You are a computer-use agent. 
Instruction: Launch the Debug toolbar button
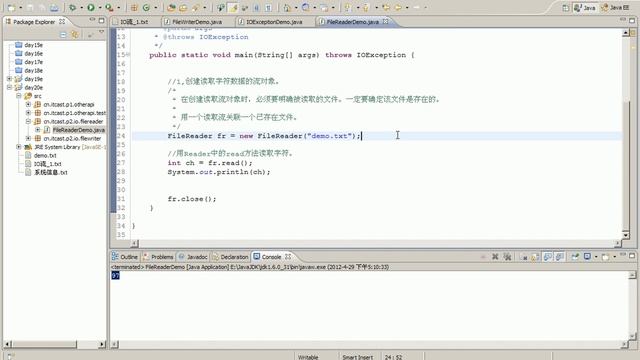[x=73, y=7]
